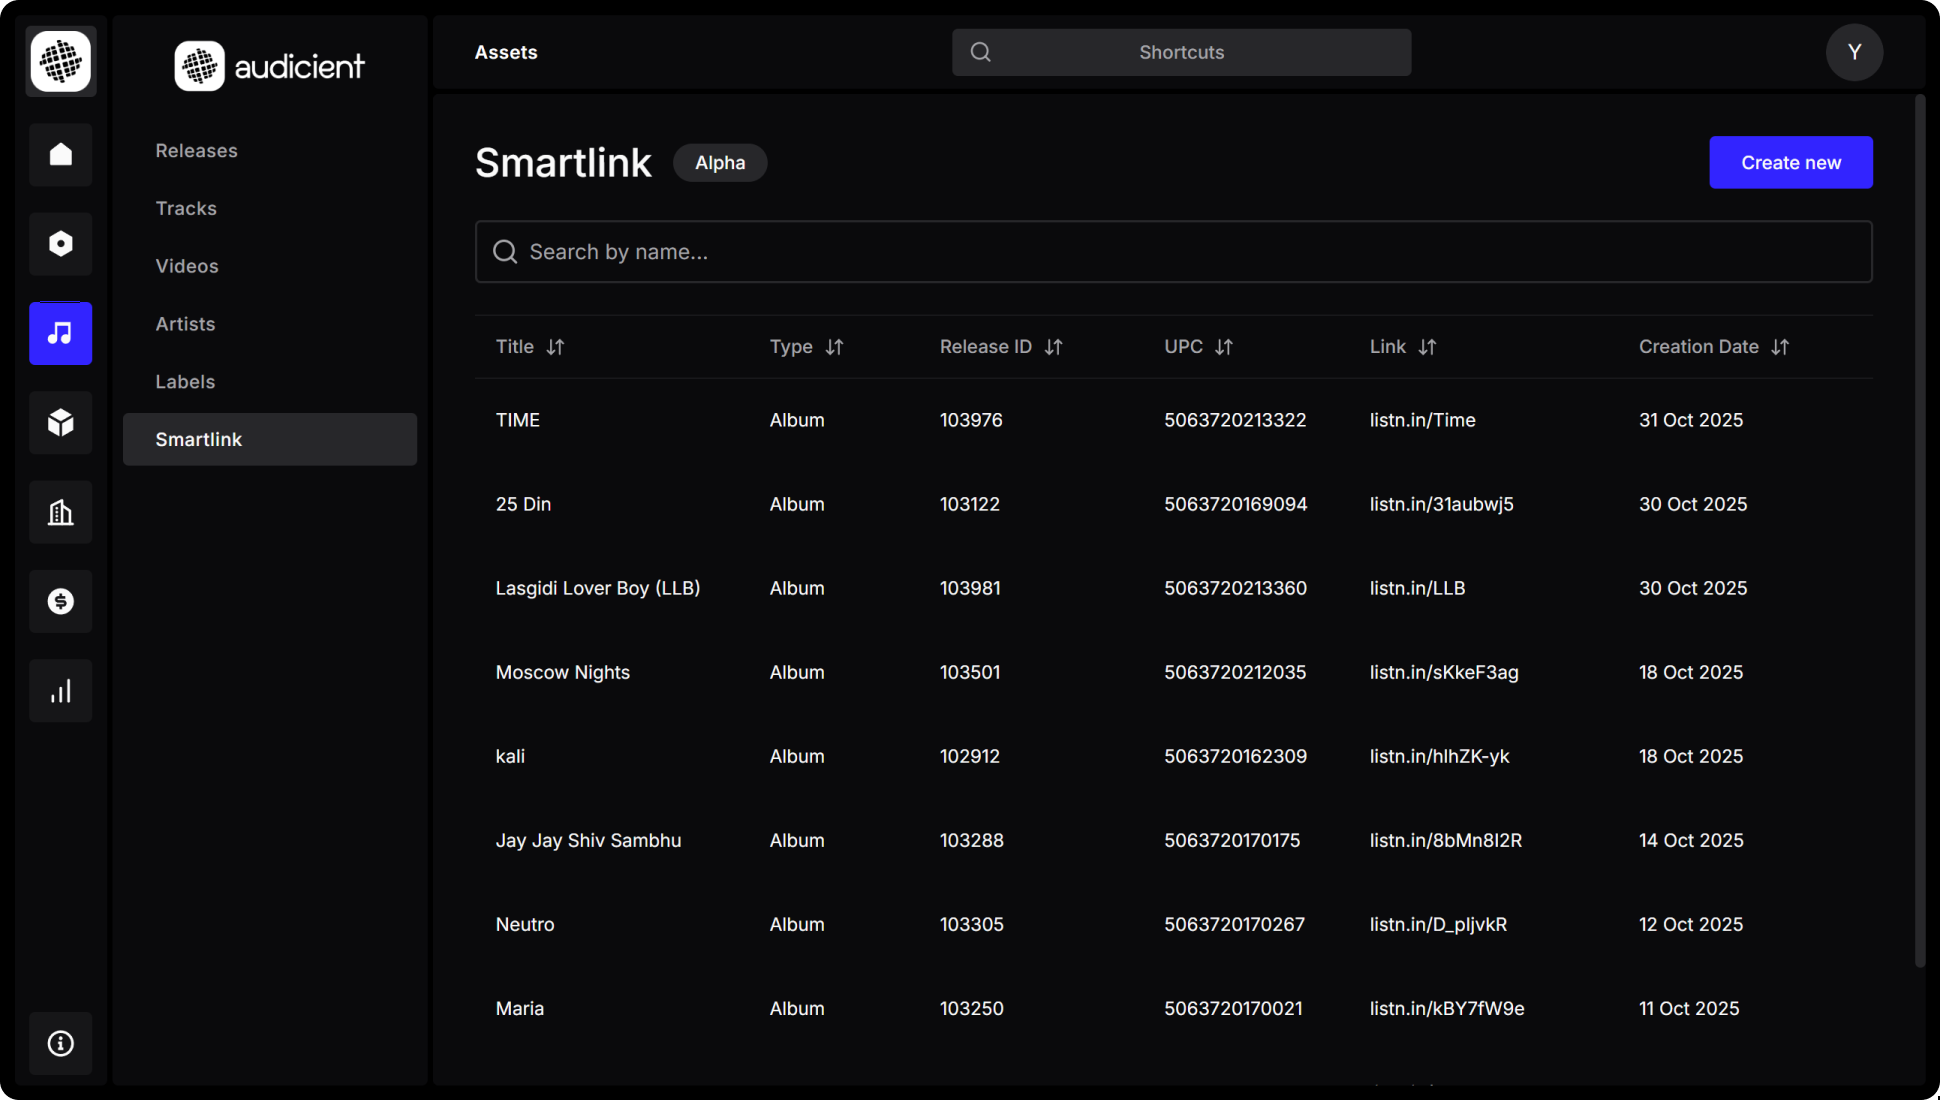Select the Home icon in the sidebar
This screenshot has height=1100, width=1940.
[x=60, y=155]
